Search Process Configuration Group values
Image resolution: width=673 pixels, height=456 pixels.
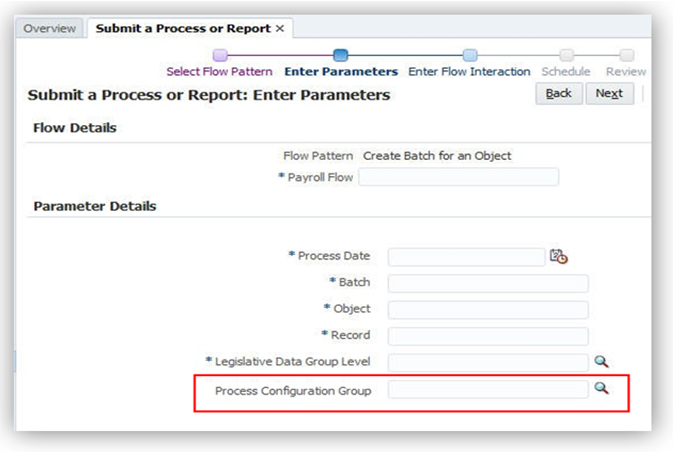[601, 389]
